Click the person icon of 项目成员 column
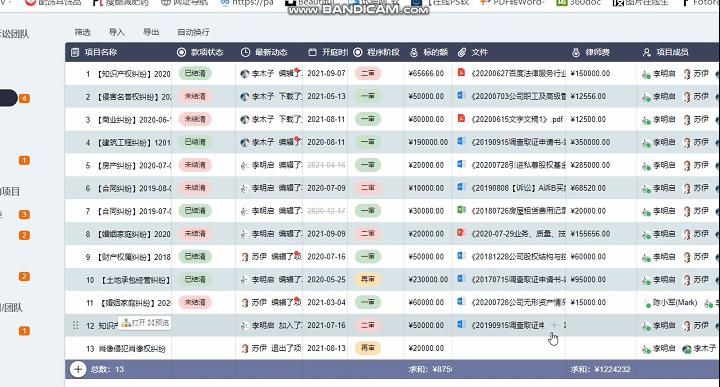720x387 pixels. coord(647,52)
